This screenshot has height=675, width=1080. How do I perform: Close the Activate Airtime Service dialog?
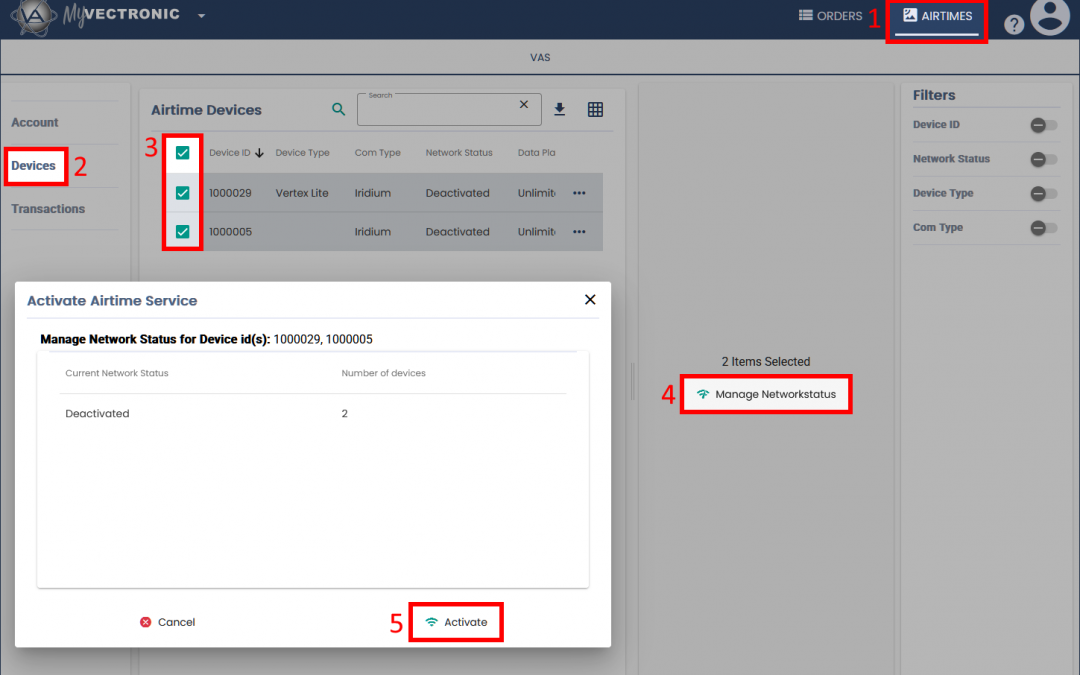click(590, 300)
